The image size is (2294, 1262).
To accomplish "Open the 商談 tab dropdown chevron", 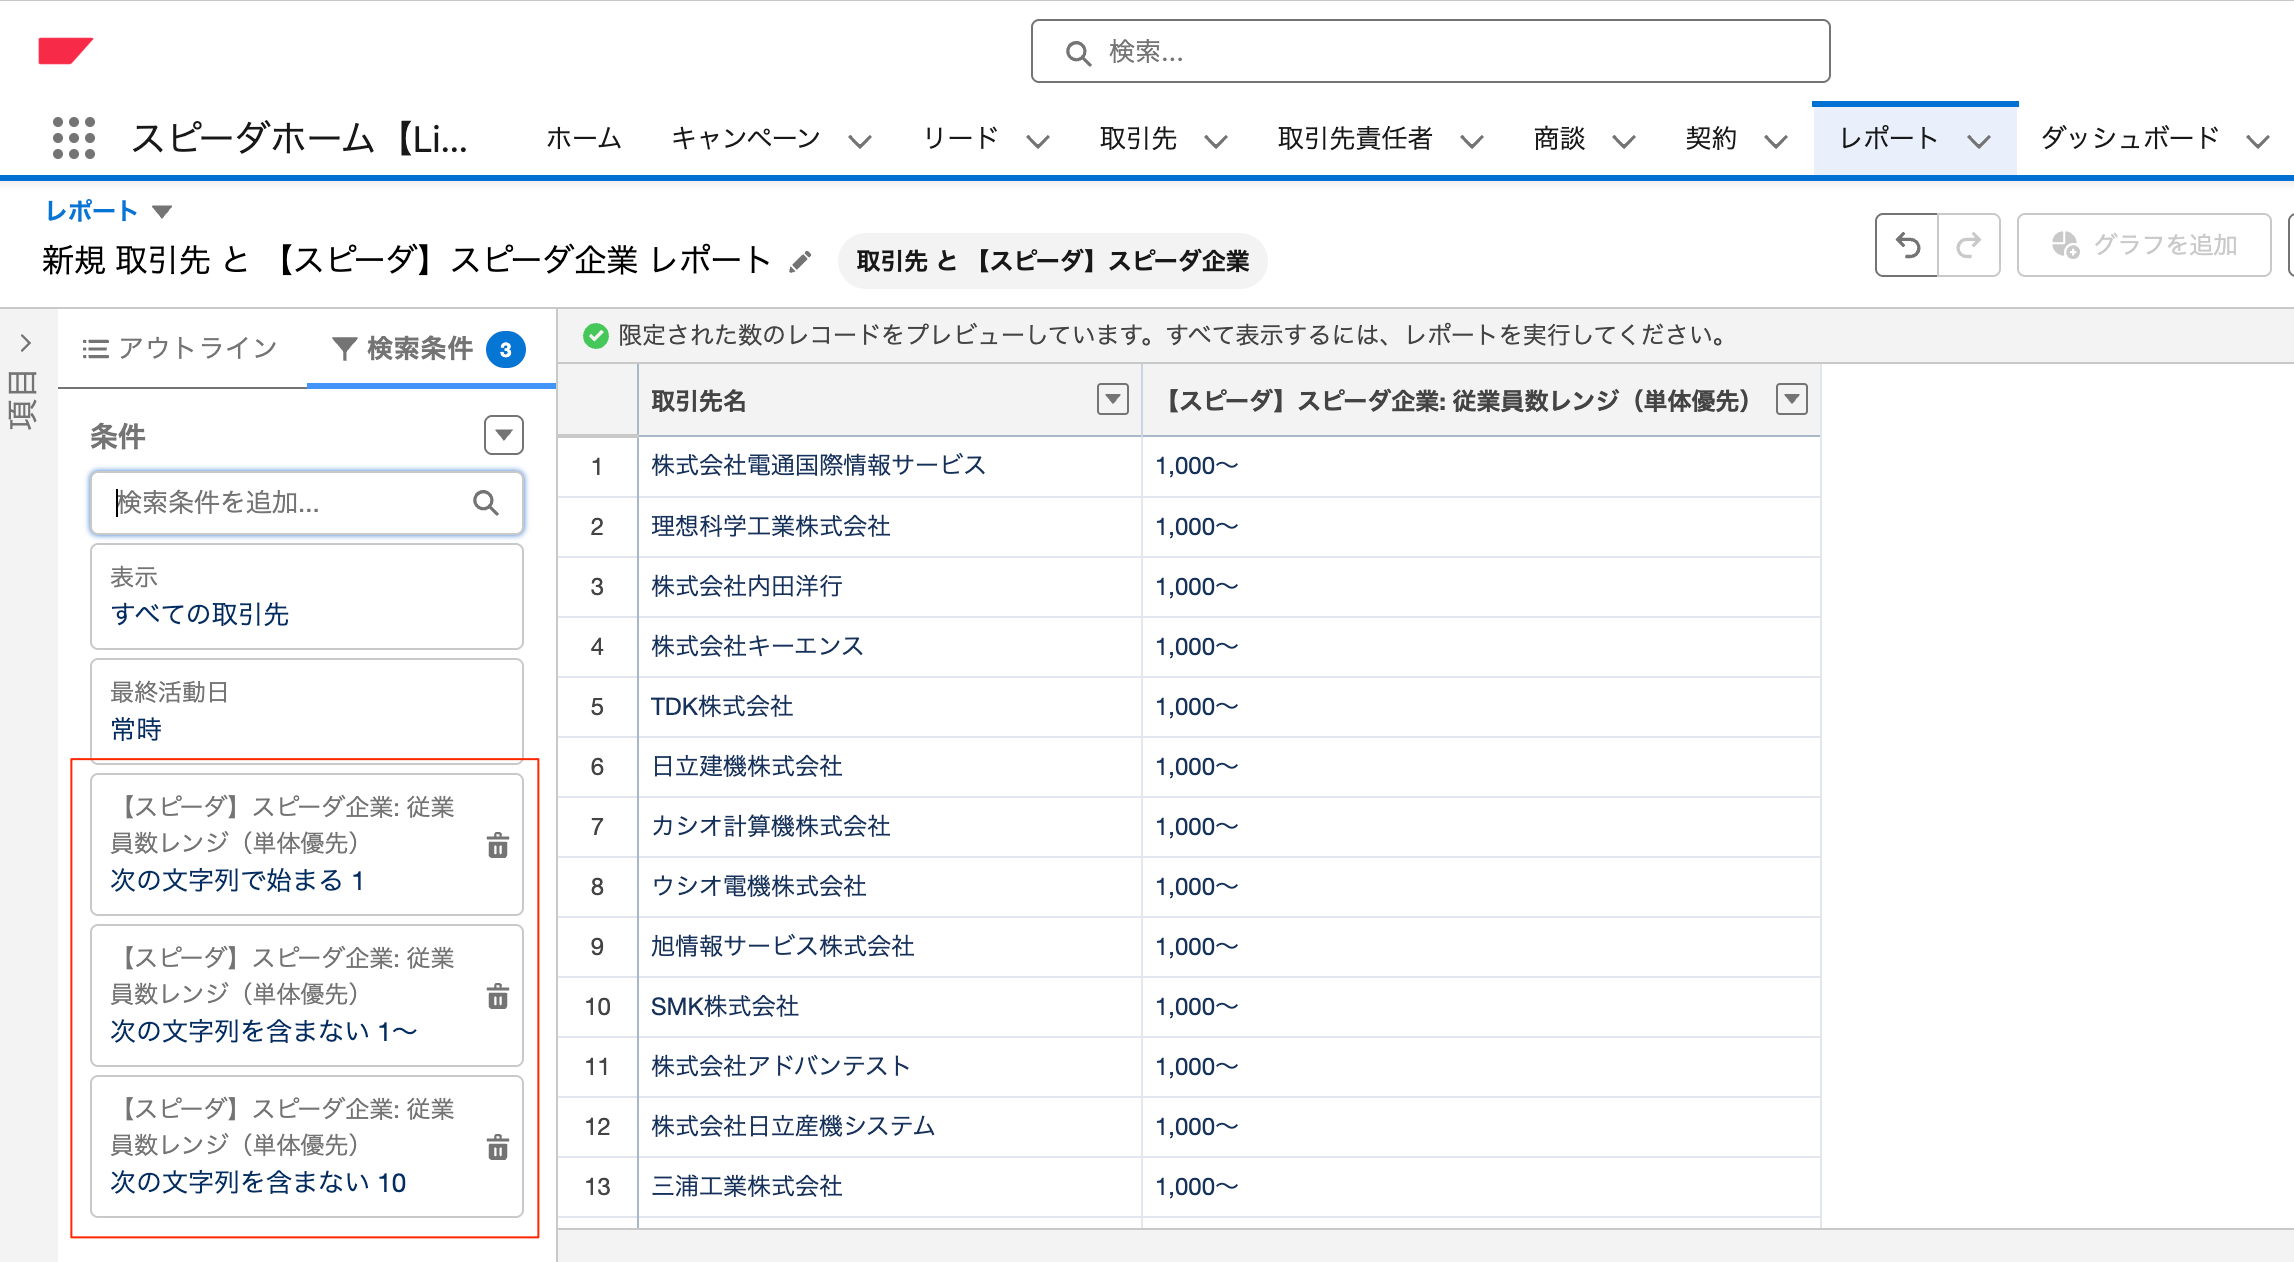I will point(1624,141).
